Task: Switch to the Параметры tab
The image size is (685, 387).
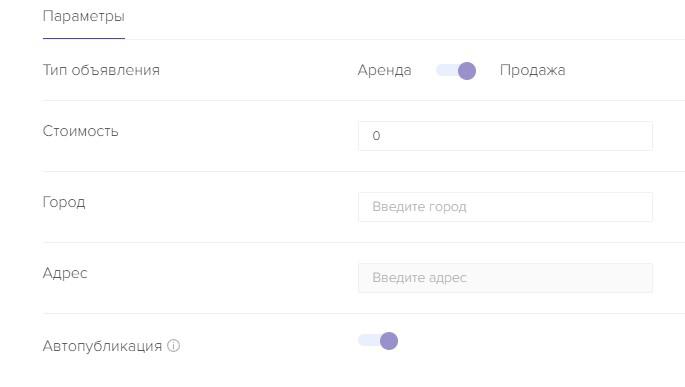Action: (83, 17)
